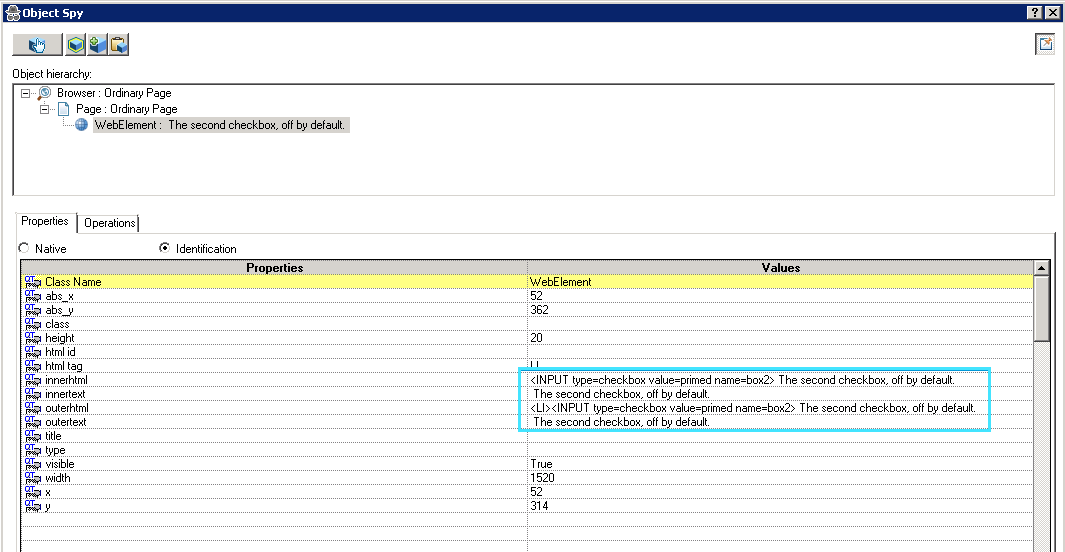This screenshot has width=1065, height=552.
Task: Collapse the Page : Ordinary Page node
Action: point(44,109)
